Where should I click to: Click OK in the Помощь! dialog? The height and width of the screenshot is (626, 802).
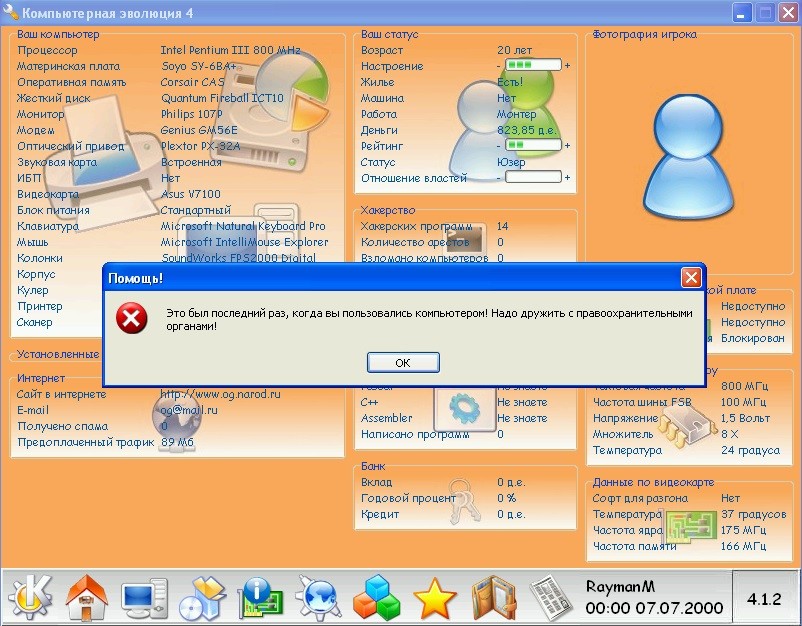coord(403,363)
